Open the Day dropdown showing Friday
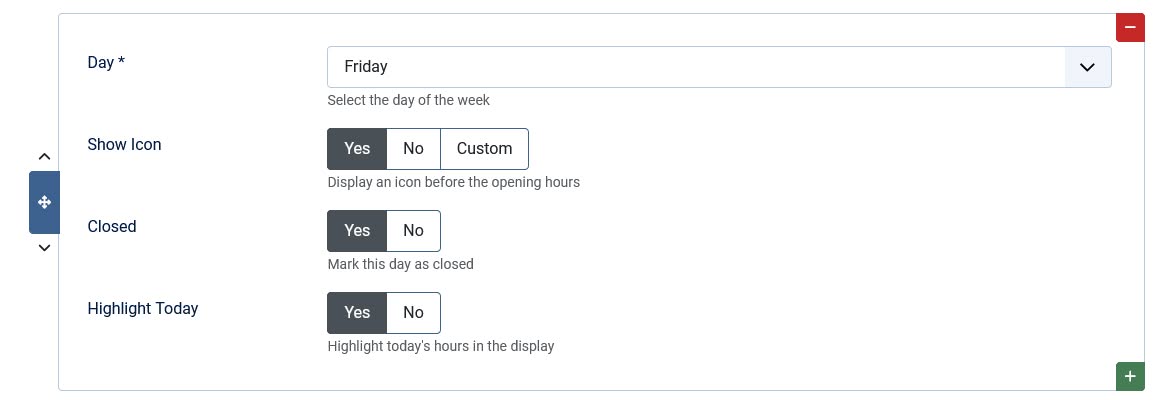The height and width of the screenshot is (400, 1165). [700, 67]
